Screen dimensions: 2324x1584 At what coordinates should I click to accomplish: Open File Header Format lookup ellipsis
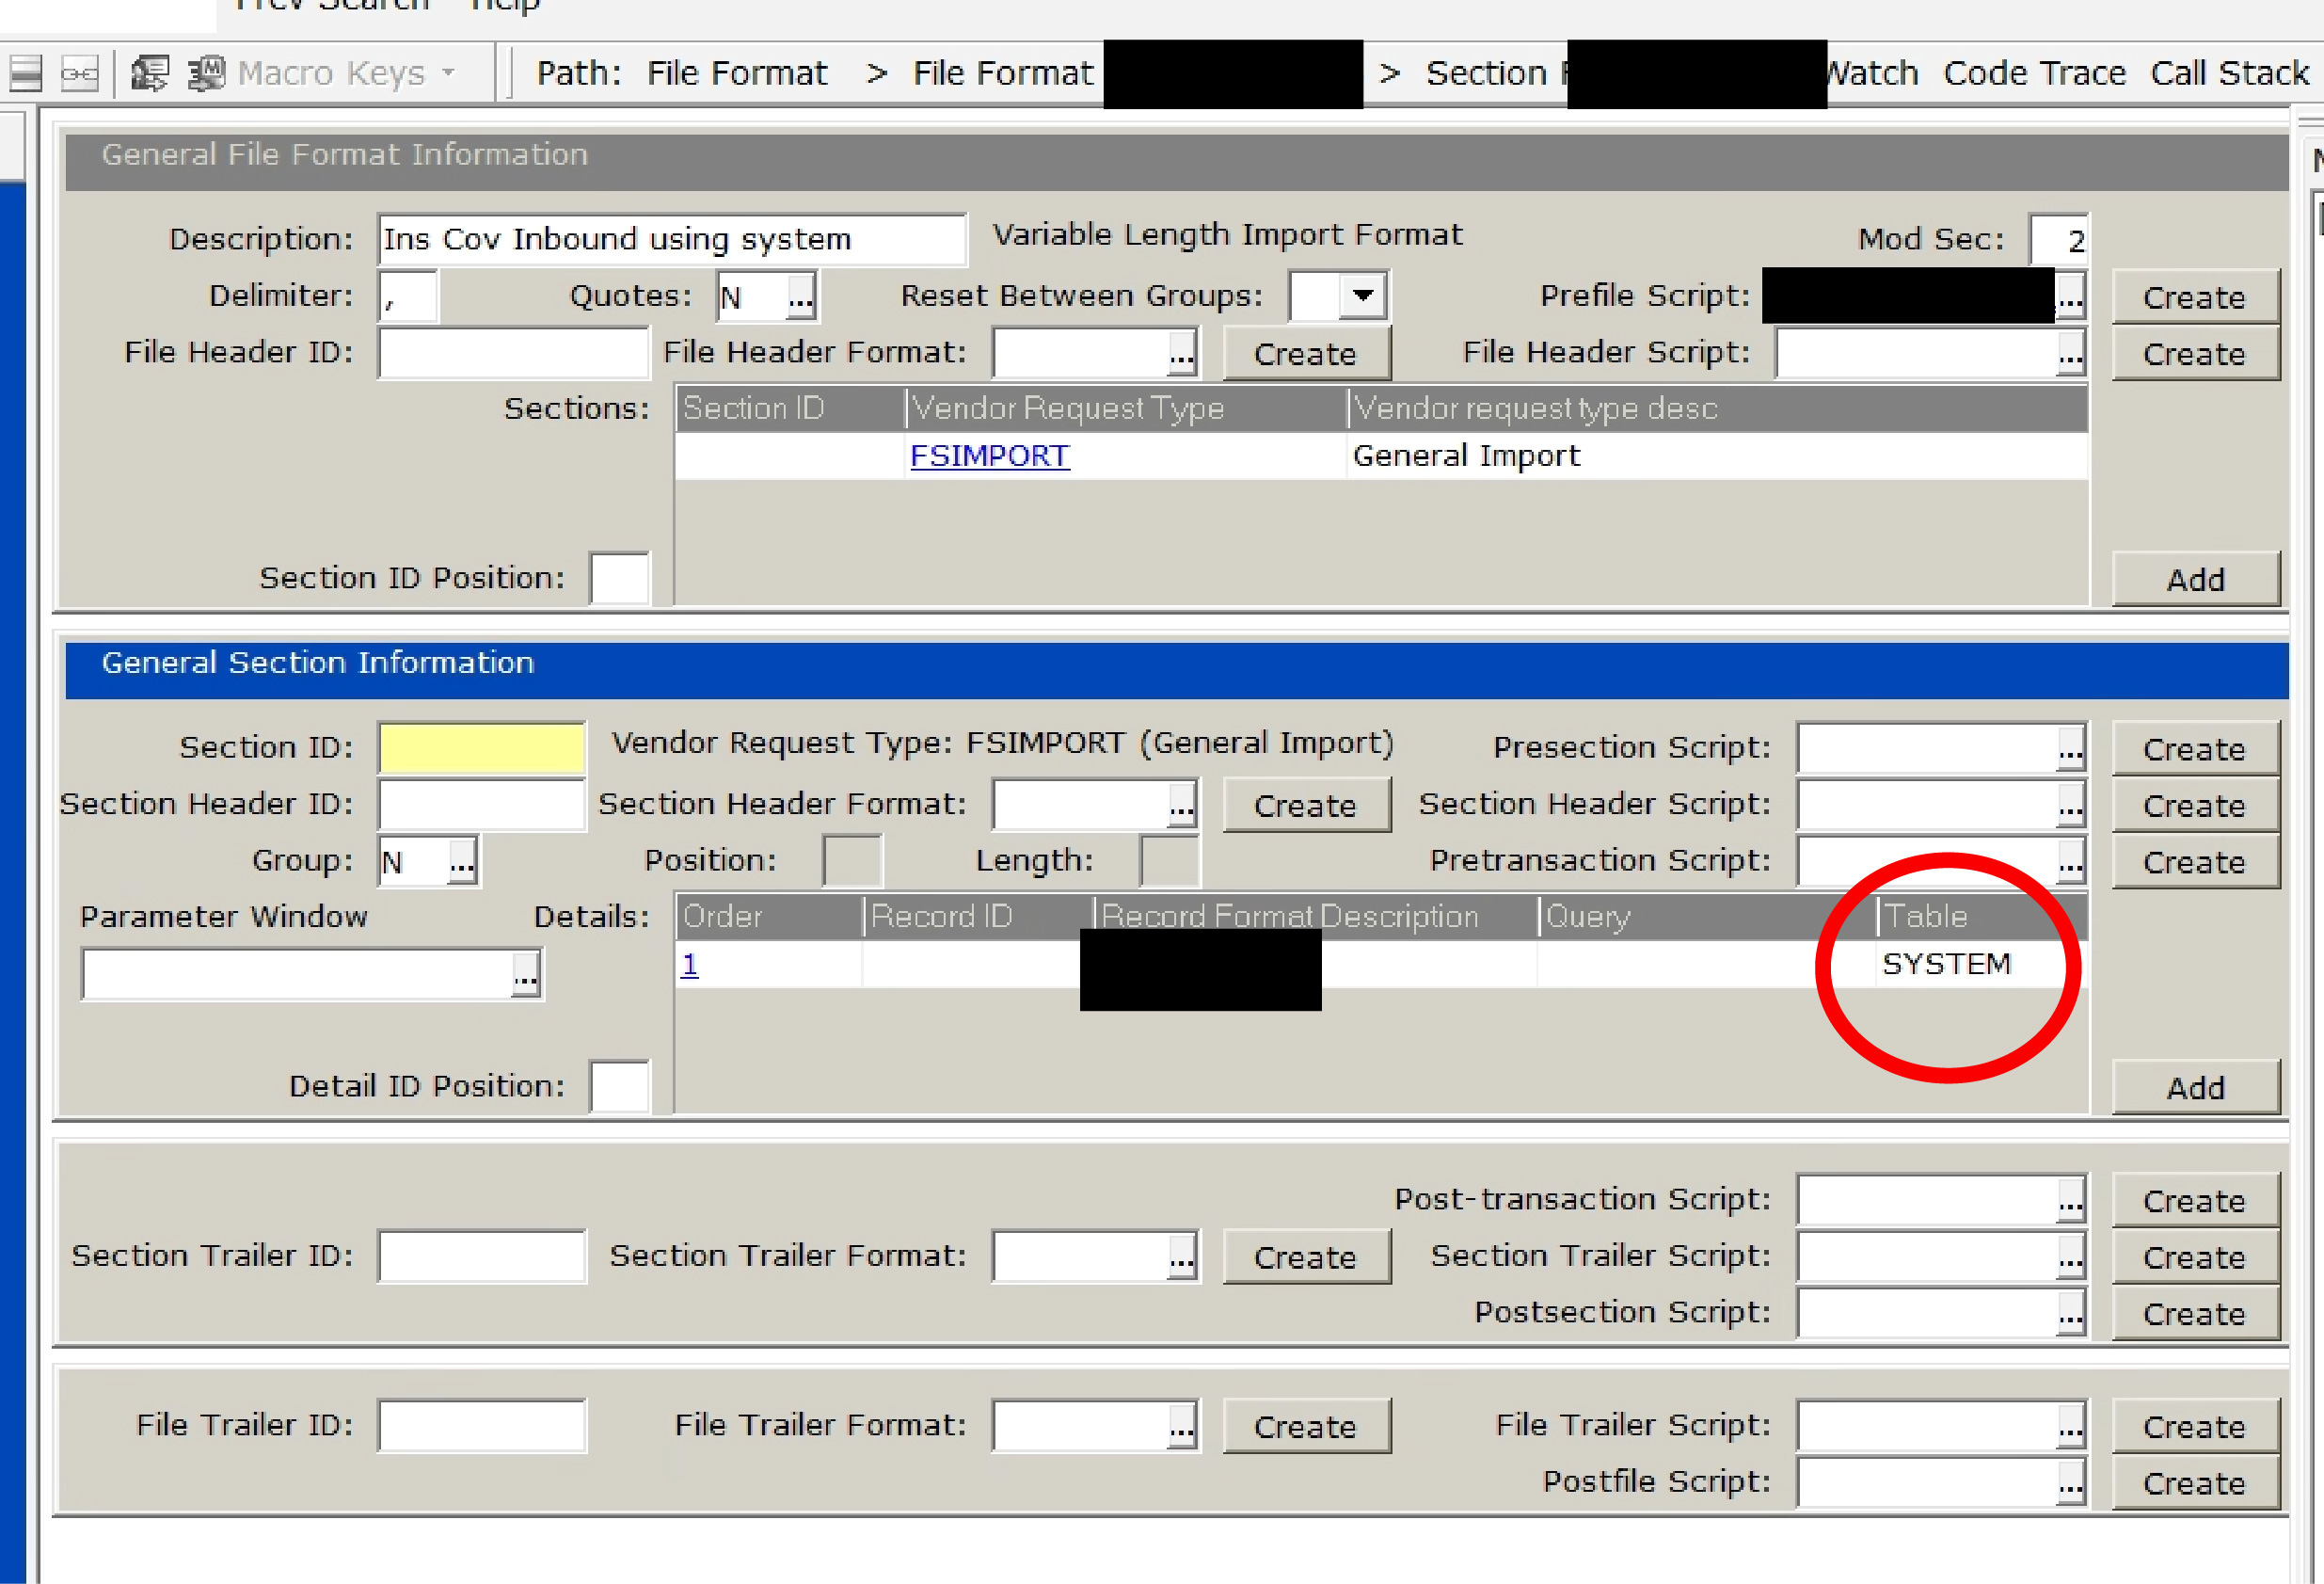click(x=1182, y=354)
